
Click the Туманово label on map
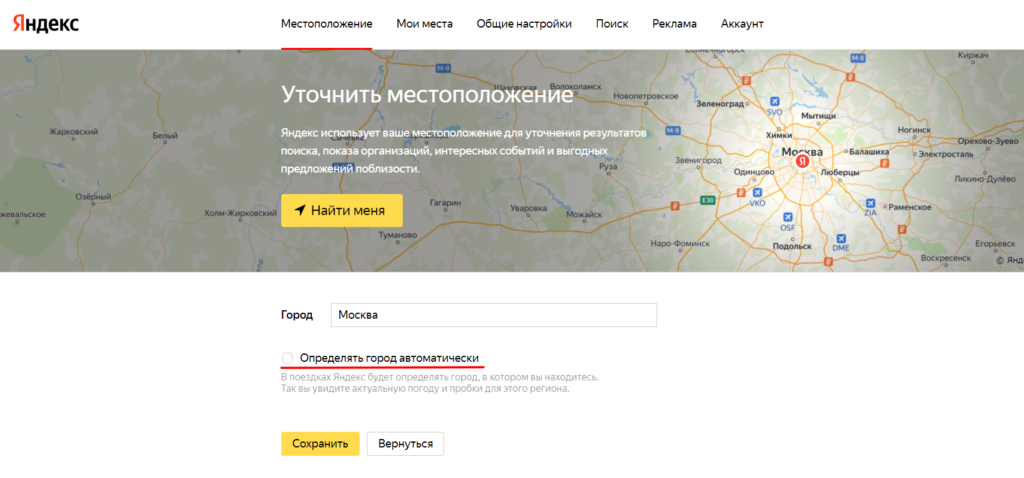(x=397, y=234)
